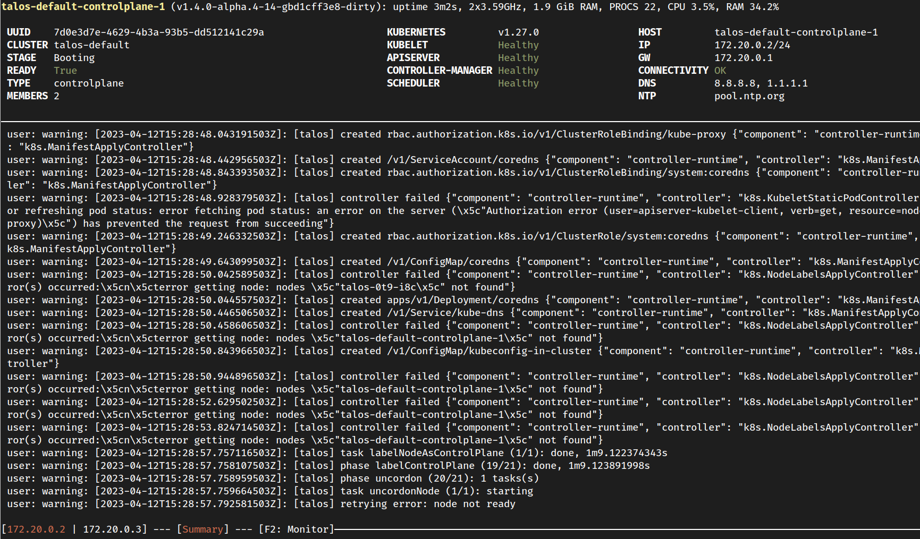Viewport: 920px width, 539px height.
Task: Click log line 'phase uncordon (20/21): 1 tasks(s)'
Action: click(273, 478)
